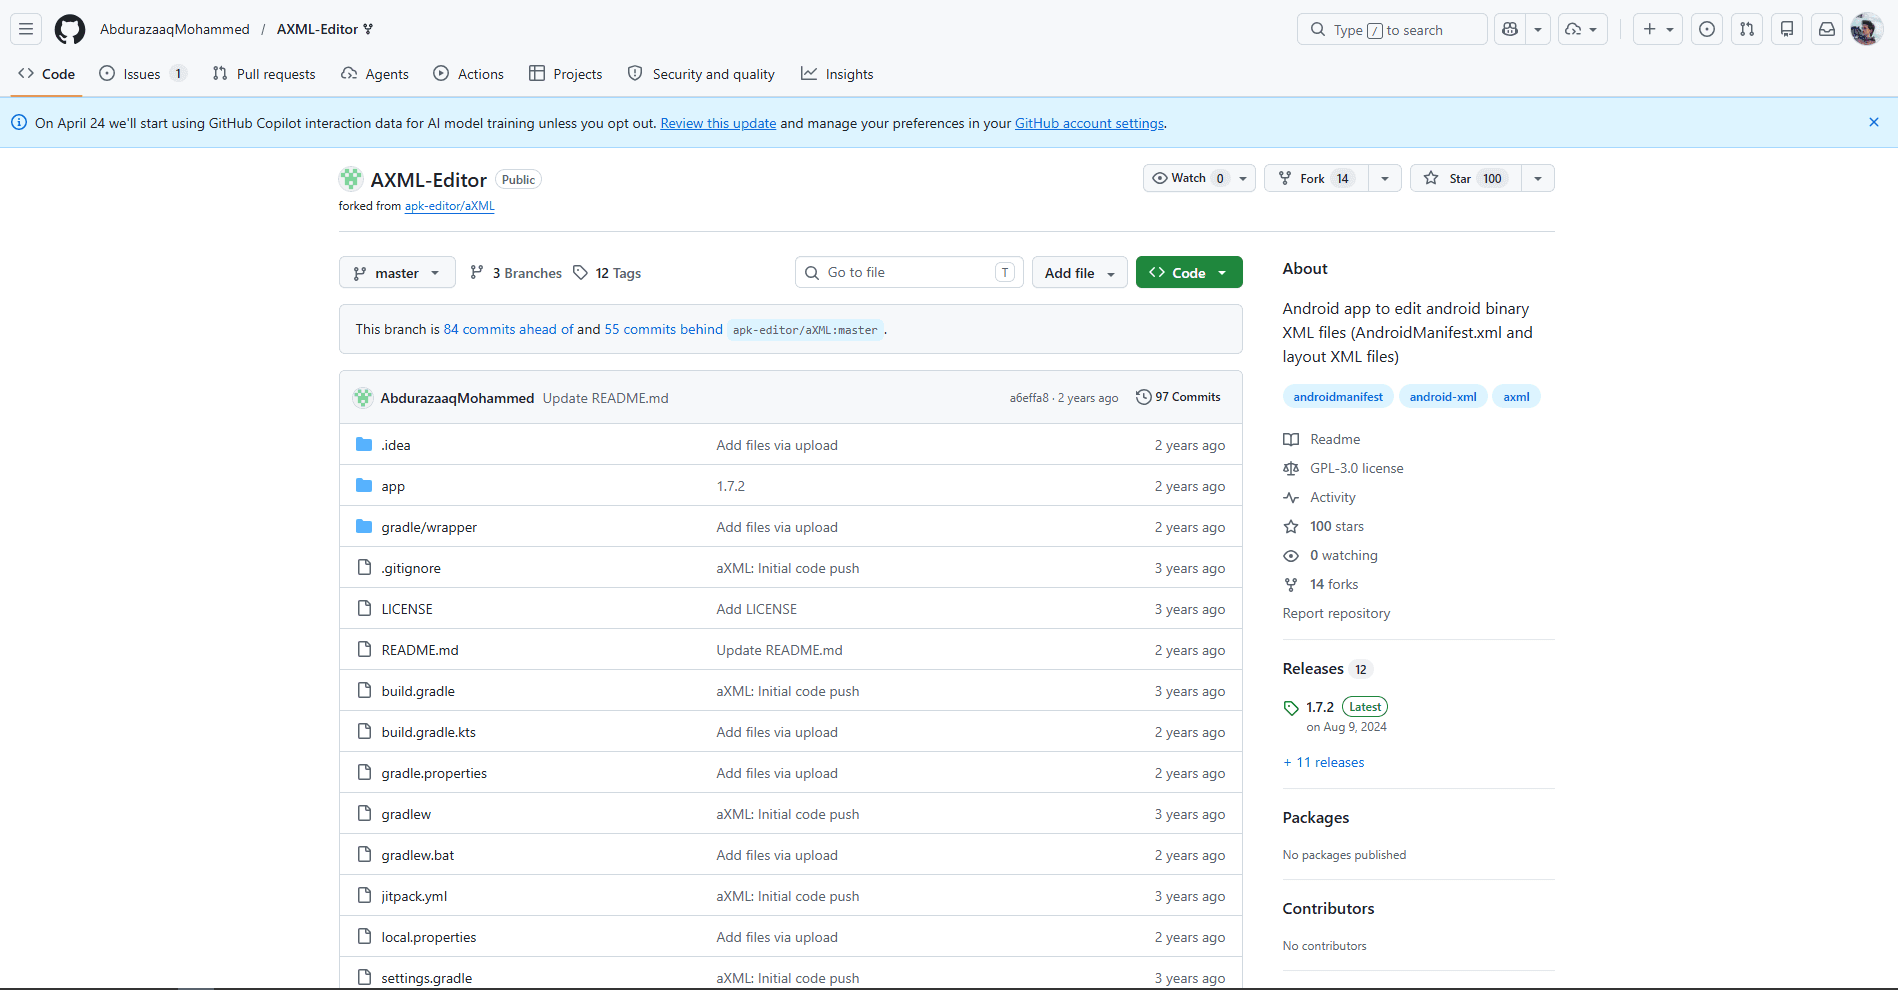Open the master branch selector
The width and height of the screenshot is (1898, 990).
pyautogui.click(x=397, y=273)
